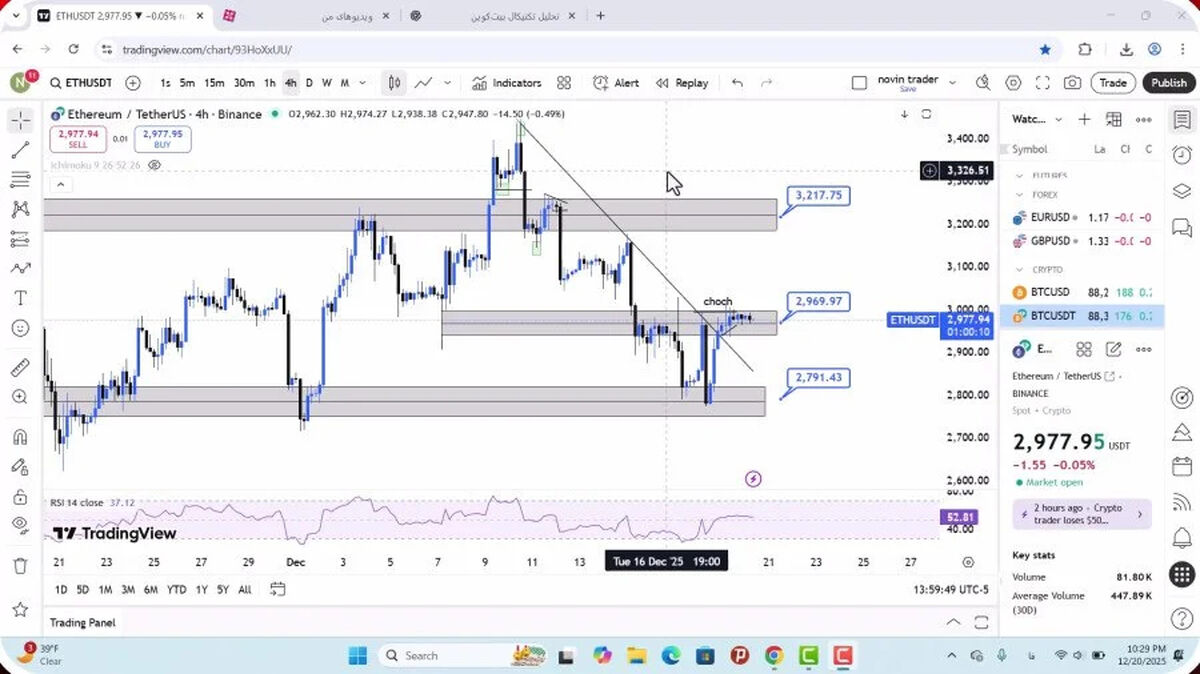The width and height of the screenshot is (1200, 674).
Task: Open the patterns drawing tool
Action: point(20,209)
